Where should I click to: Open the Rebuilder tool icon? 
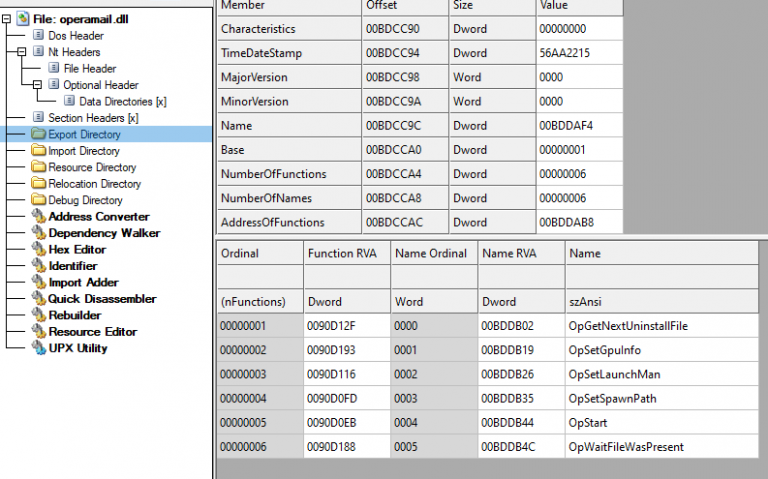click(x=39, y=315)
